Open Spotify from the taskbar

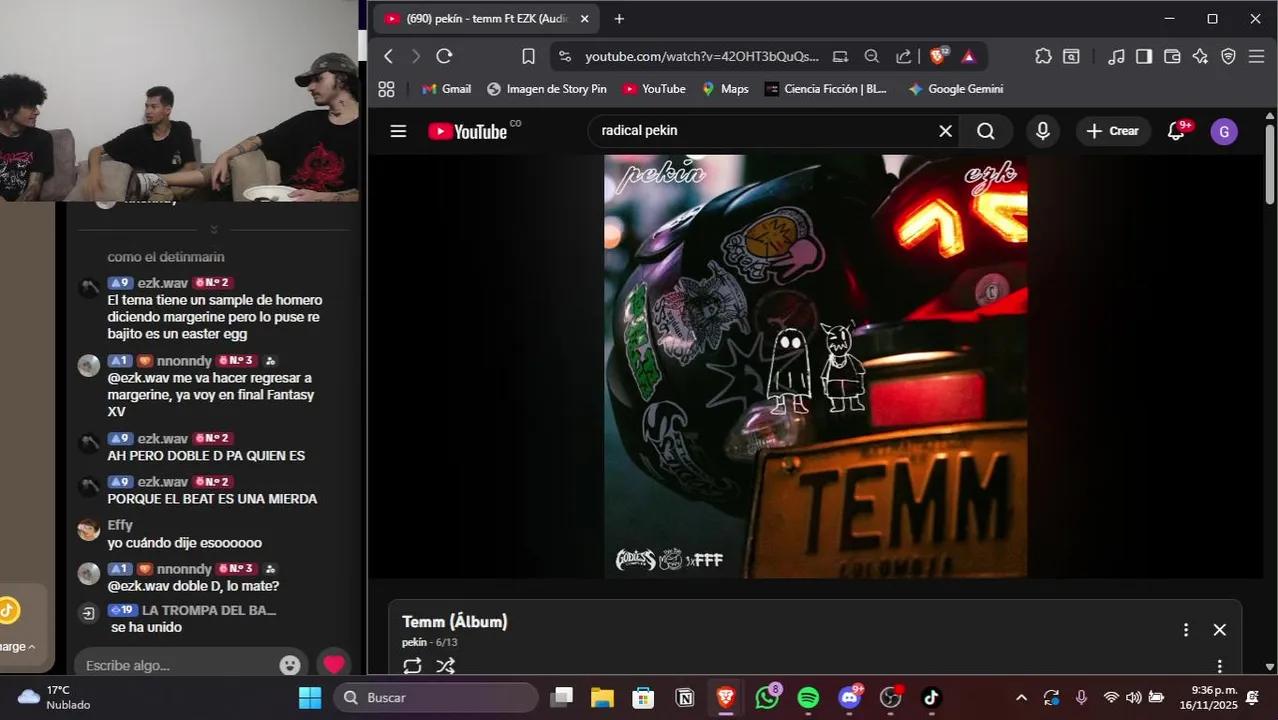(x=809, y=697)
